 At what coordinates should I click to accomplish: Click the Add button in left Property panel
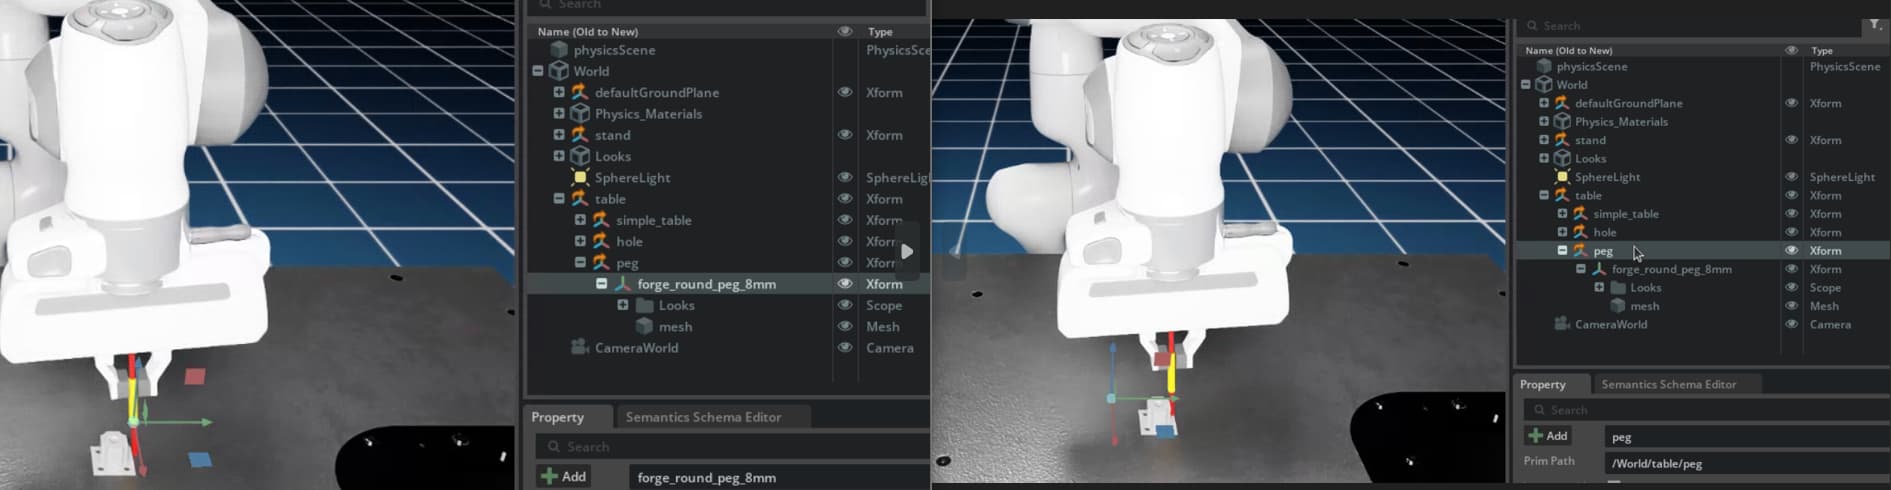tap(564, 477)
